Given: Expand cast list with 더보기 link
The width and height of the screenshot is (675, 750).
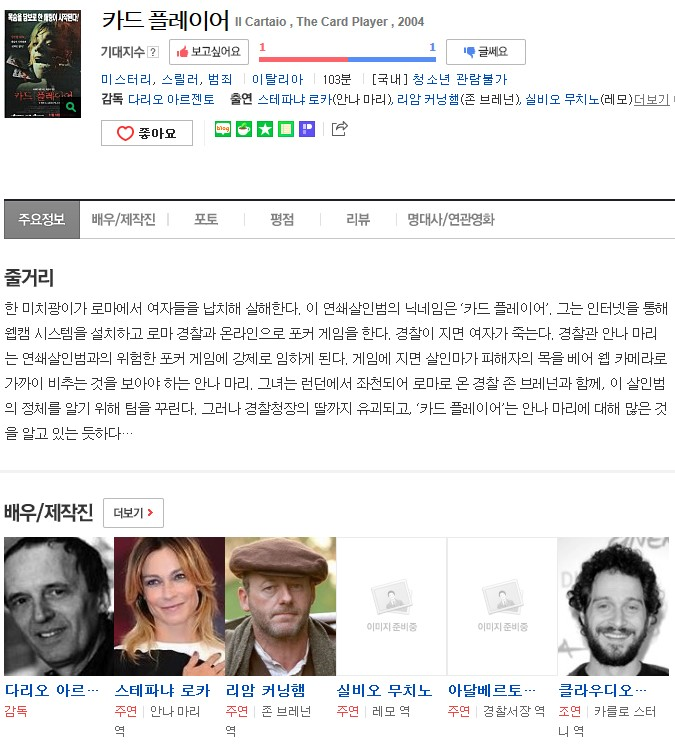Looking at the screenshot, I should coord(652,99).
